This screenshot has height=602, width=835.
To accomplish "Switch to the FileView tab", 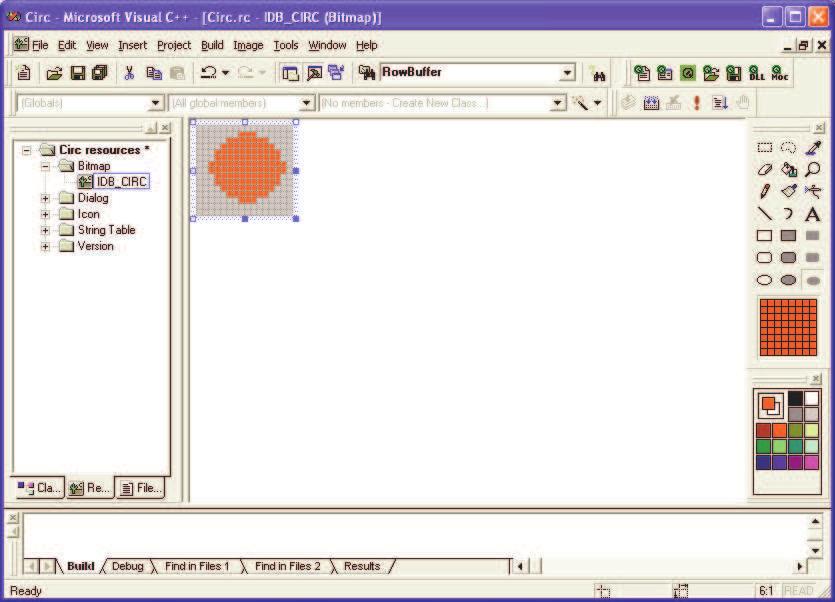I will point(141,487).
